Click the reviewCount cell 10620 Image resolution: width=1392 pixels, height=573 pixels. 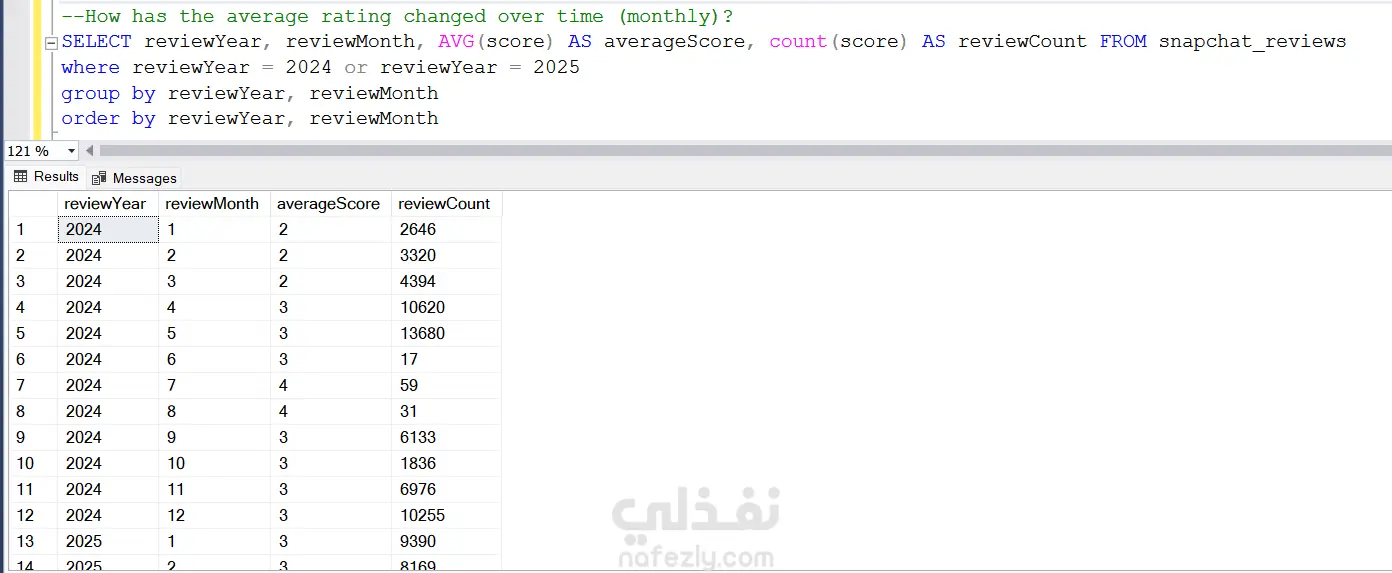pos(446,308)
